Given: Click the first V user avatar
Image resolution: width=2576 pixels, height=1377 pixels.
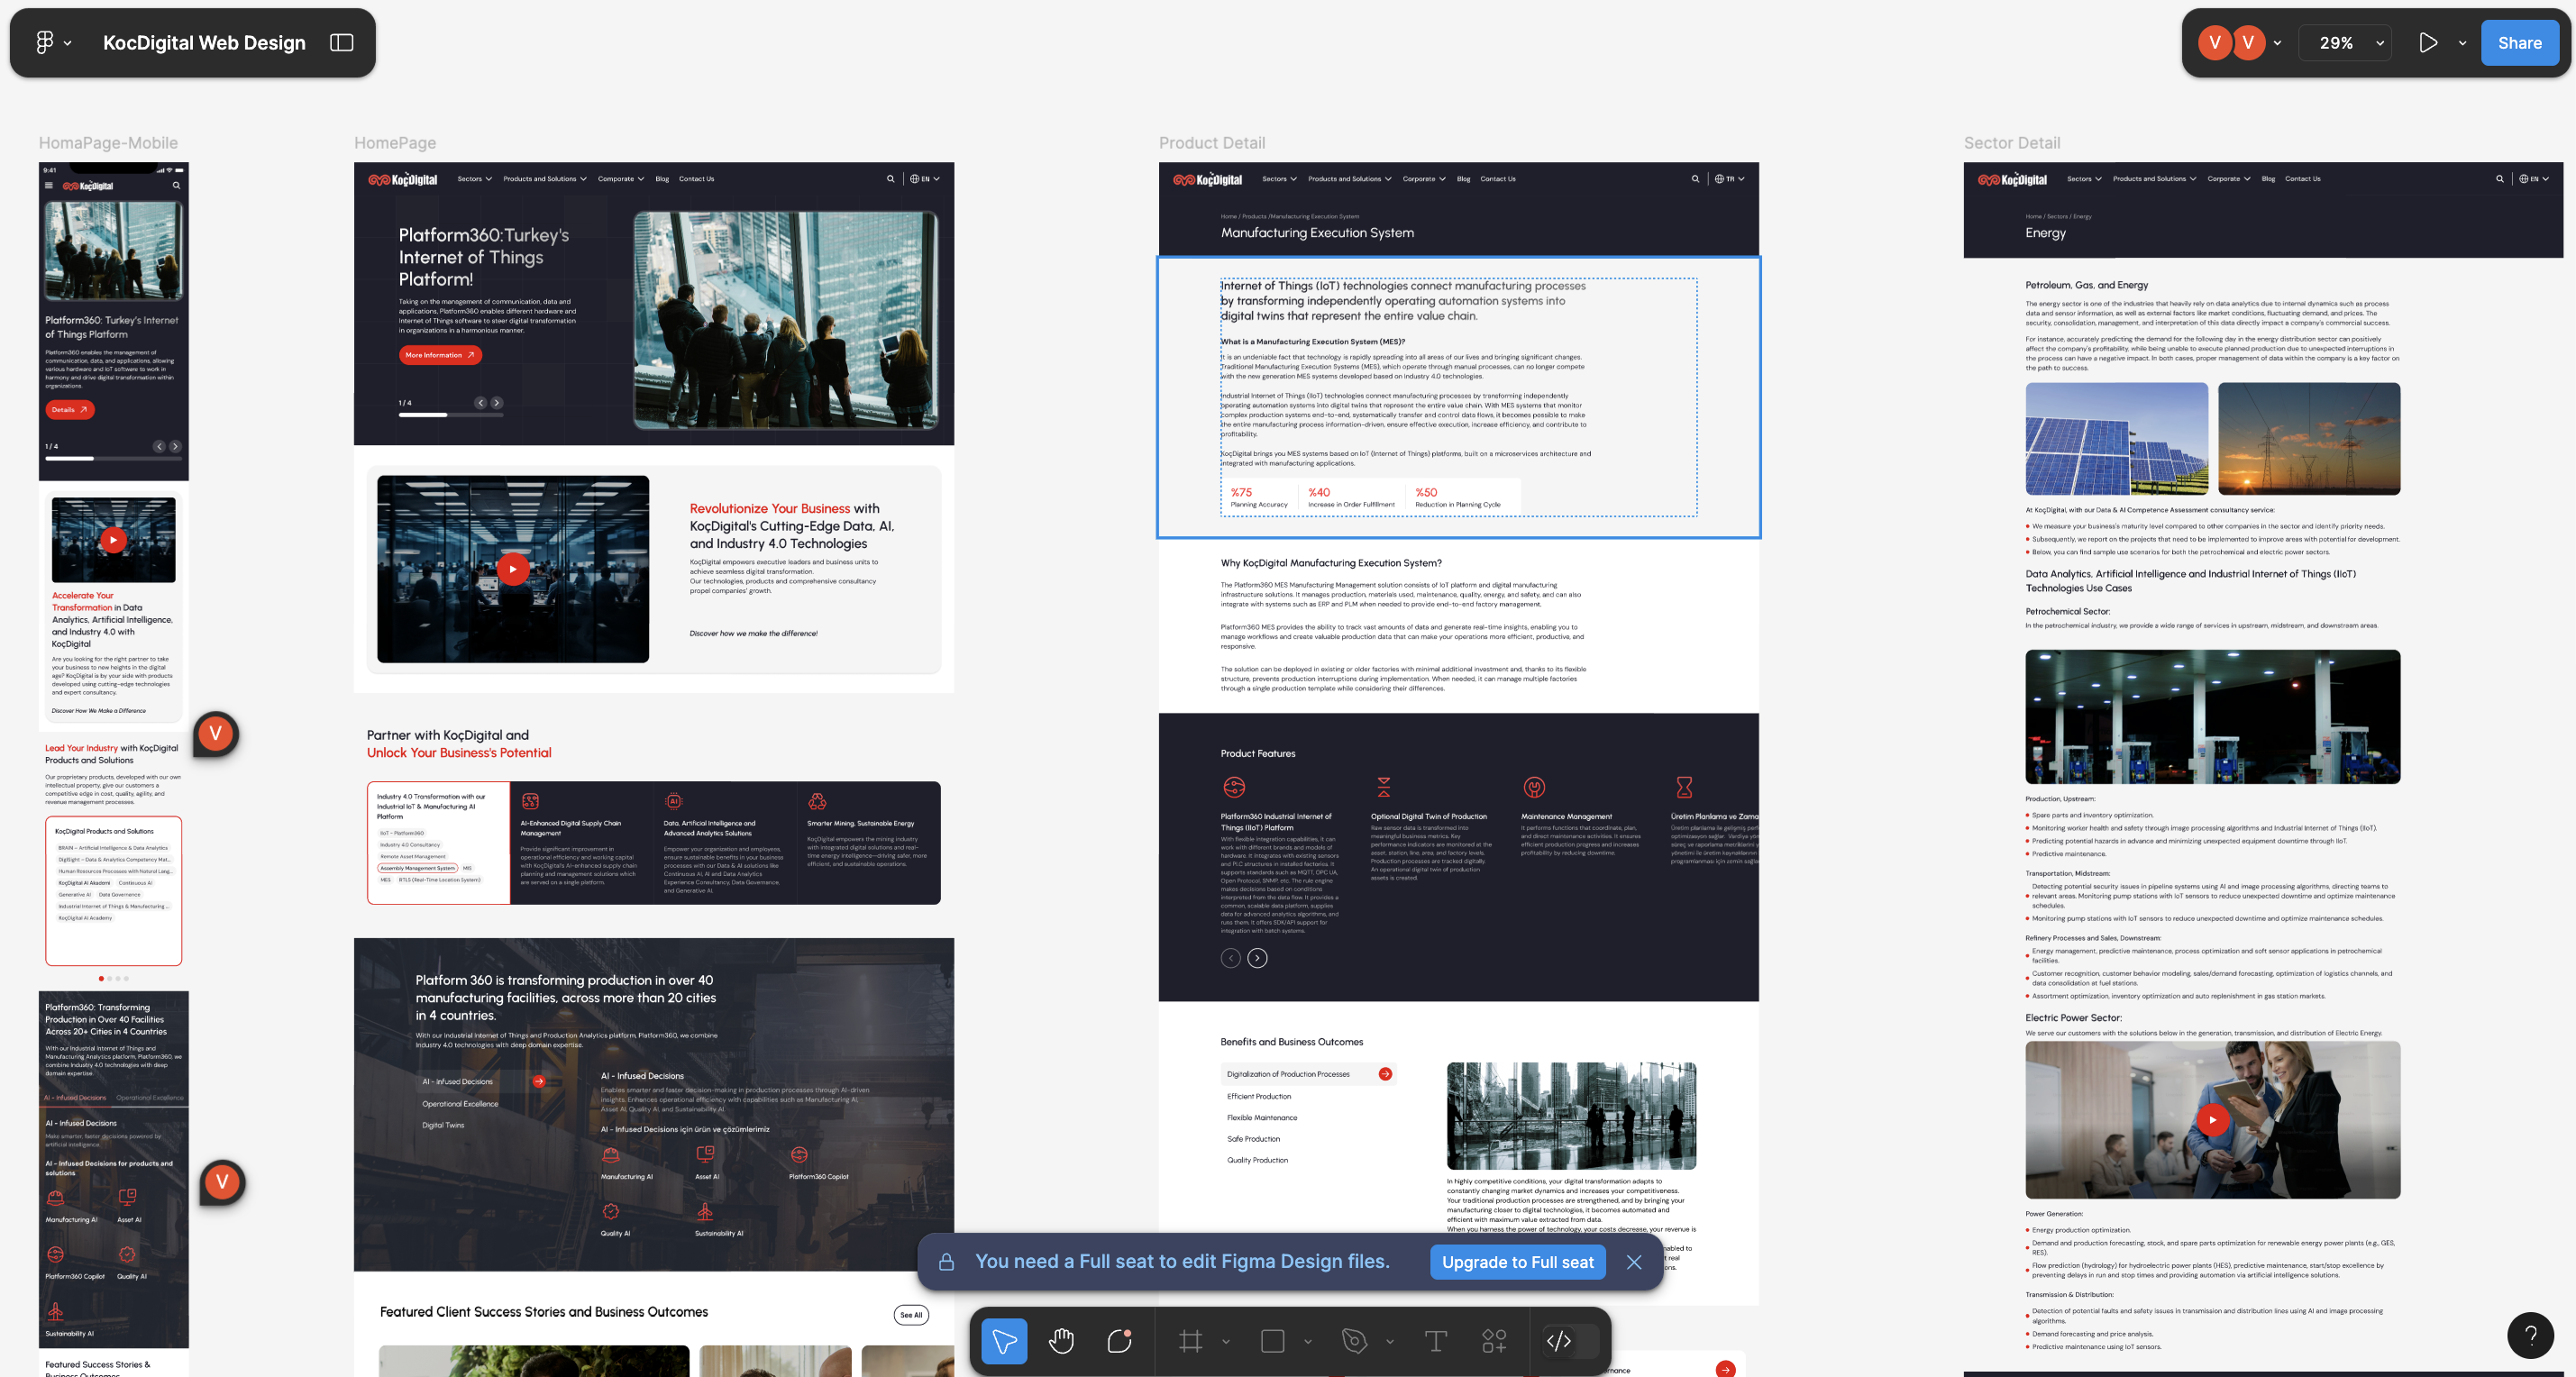Looking at the screenshot, I should tap(2215, 42).
